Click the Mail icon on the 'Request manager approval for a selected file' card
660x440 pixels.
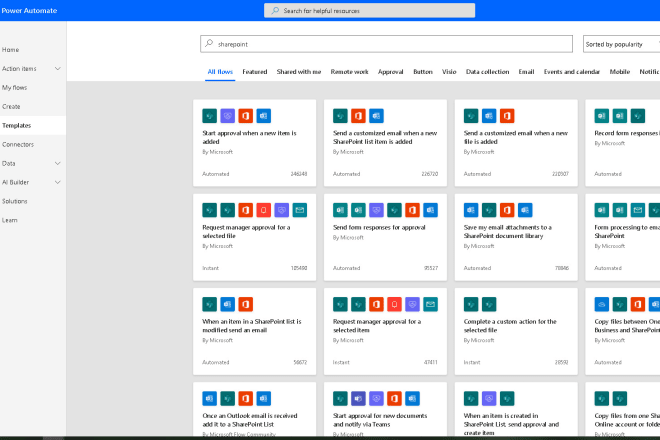click(x=300, y=210)
